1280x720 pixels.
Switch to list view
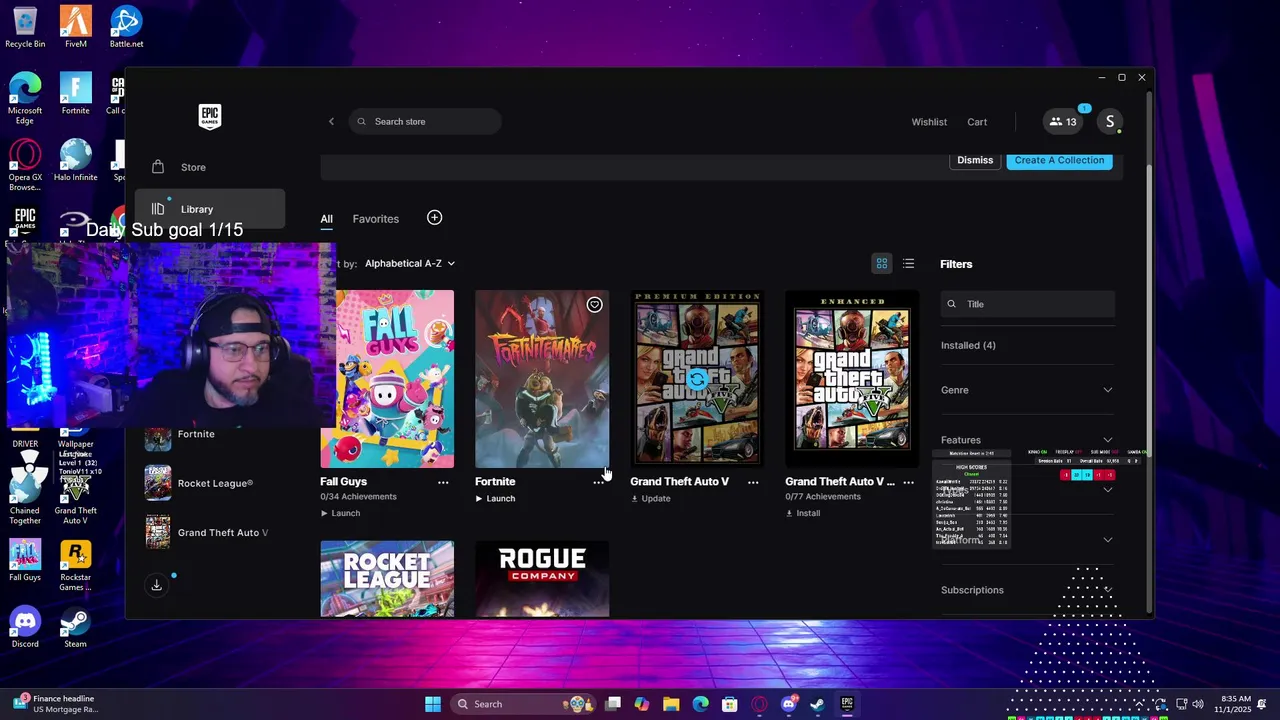tap(908, 264)
